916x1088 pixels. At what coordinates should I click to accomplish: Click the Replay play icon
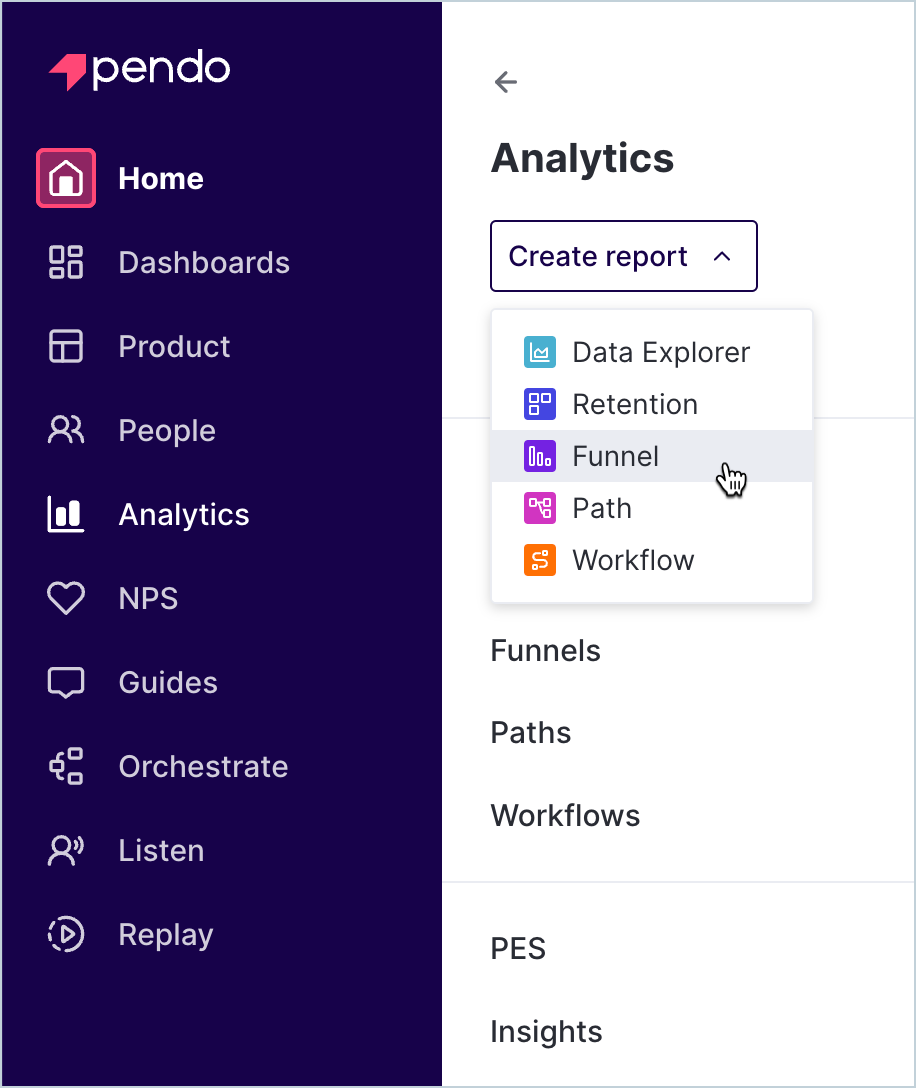pos(66,935)
